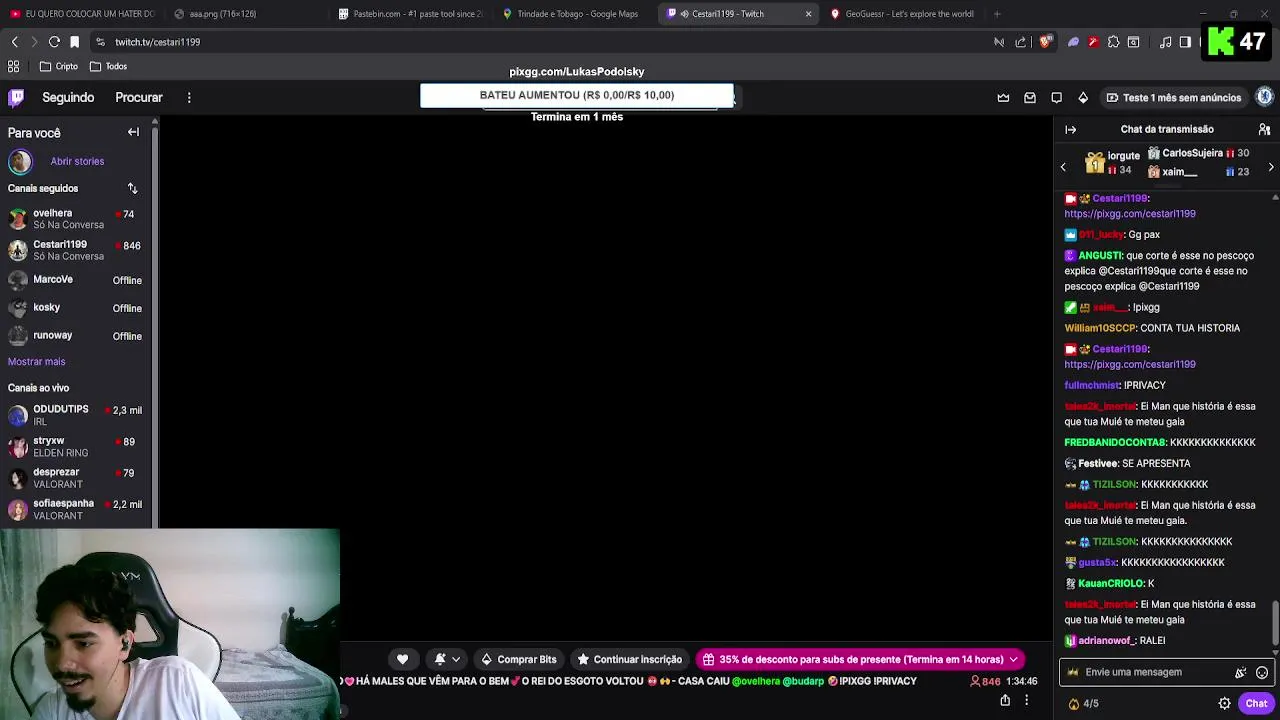Viewport: 1280px width, 720px height.
Task: Open the emote picker smiley icon
Action: [x=1262, y=673]
